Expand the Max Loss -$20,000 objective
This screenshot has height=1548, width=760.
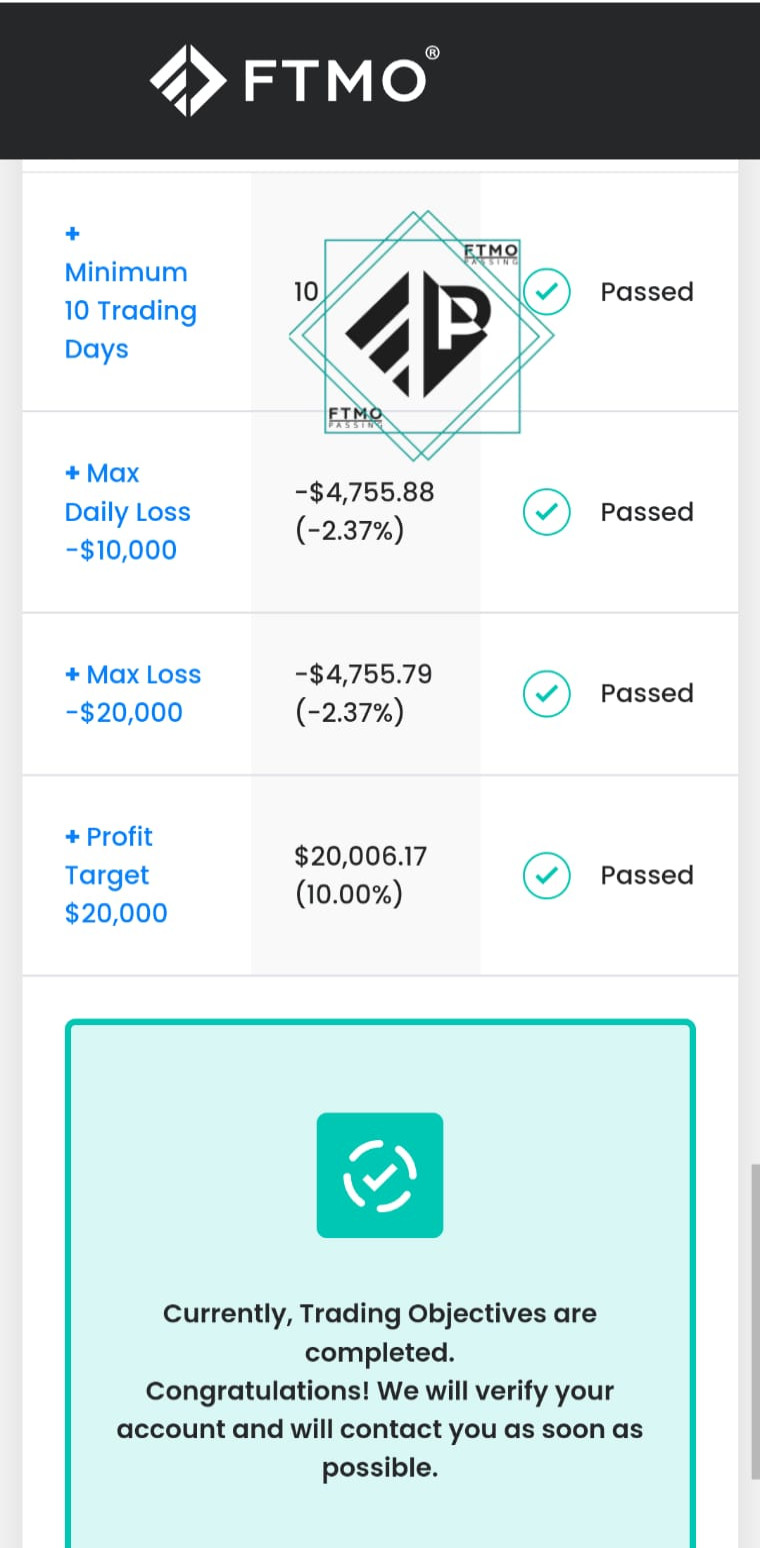133,693
